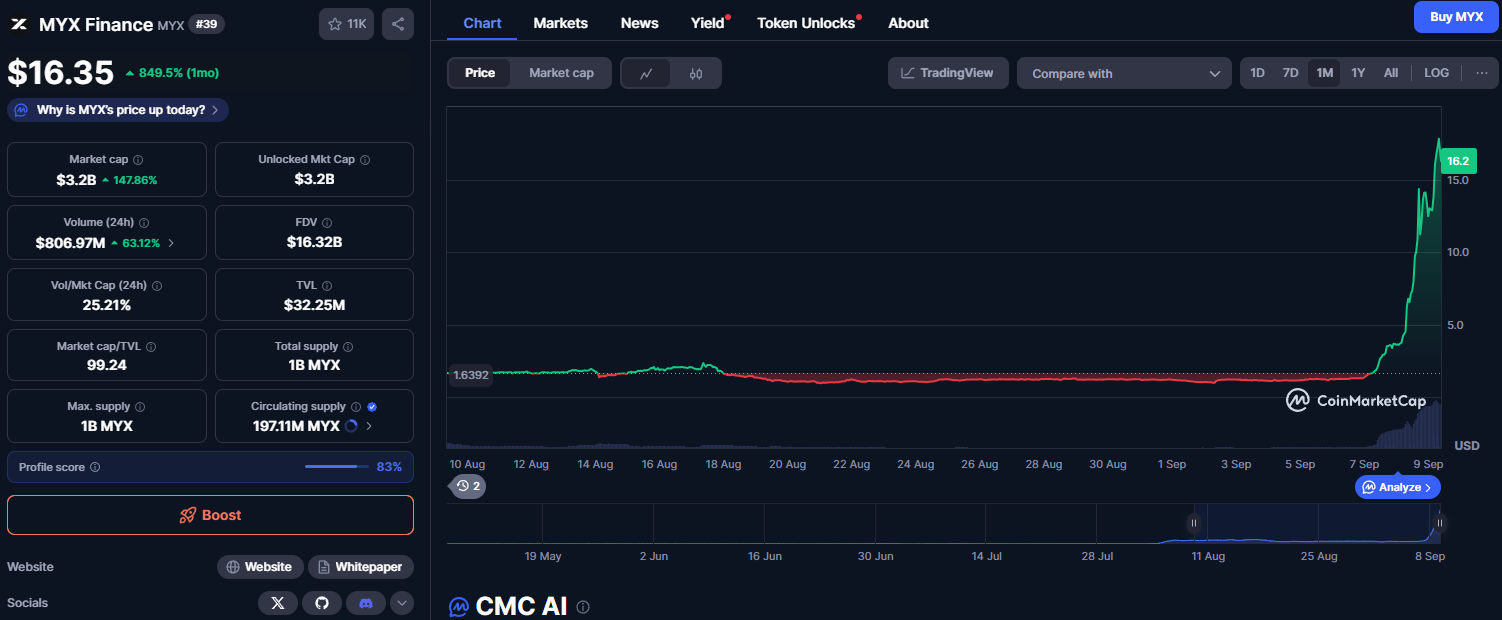Open the Yield tab
The width and height of the screenshot is (1502, 620).
point(709,23)
